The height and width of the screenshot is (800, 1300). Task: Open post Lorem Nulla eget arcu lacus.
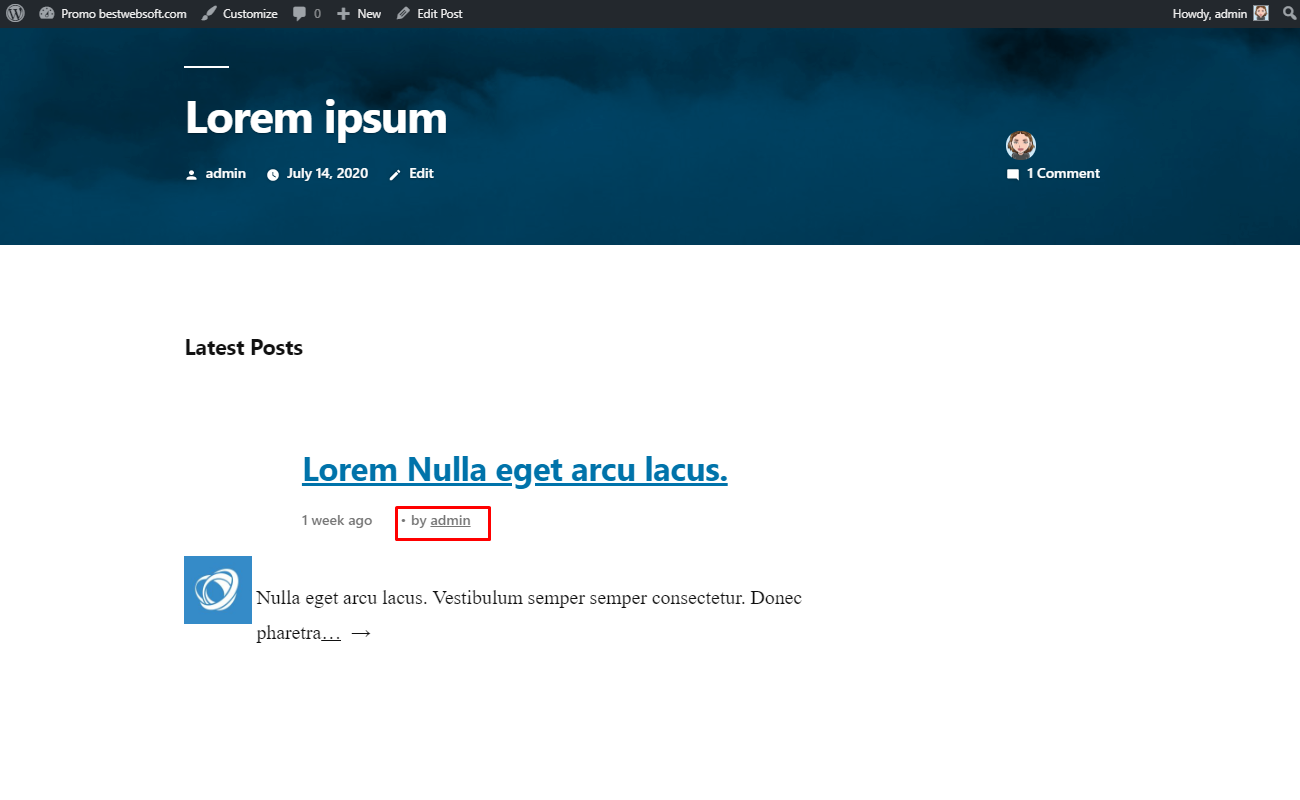[515, 469]
